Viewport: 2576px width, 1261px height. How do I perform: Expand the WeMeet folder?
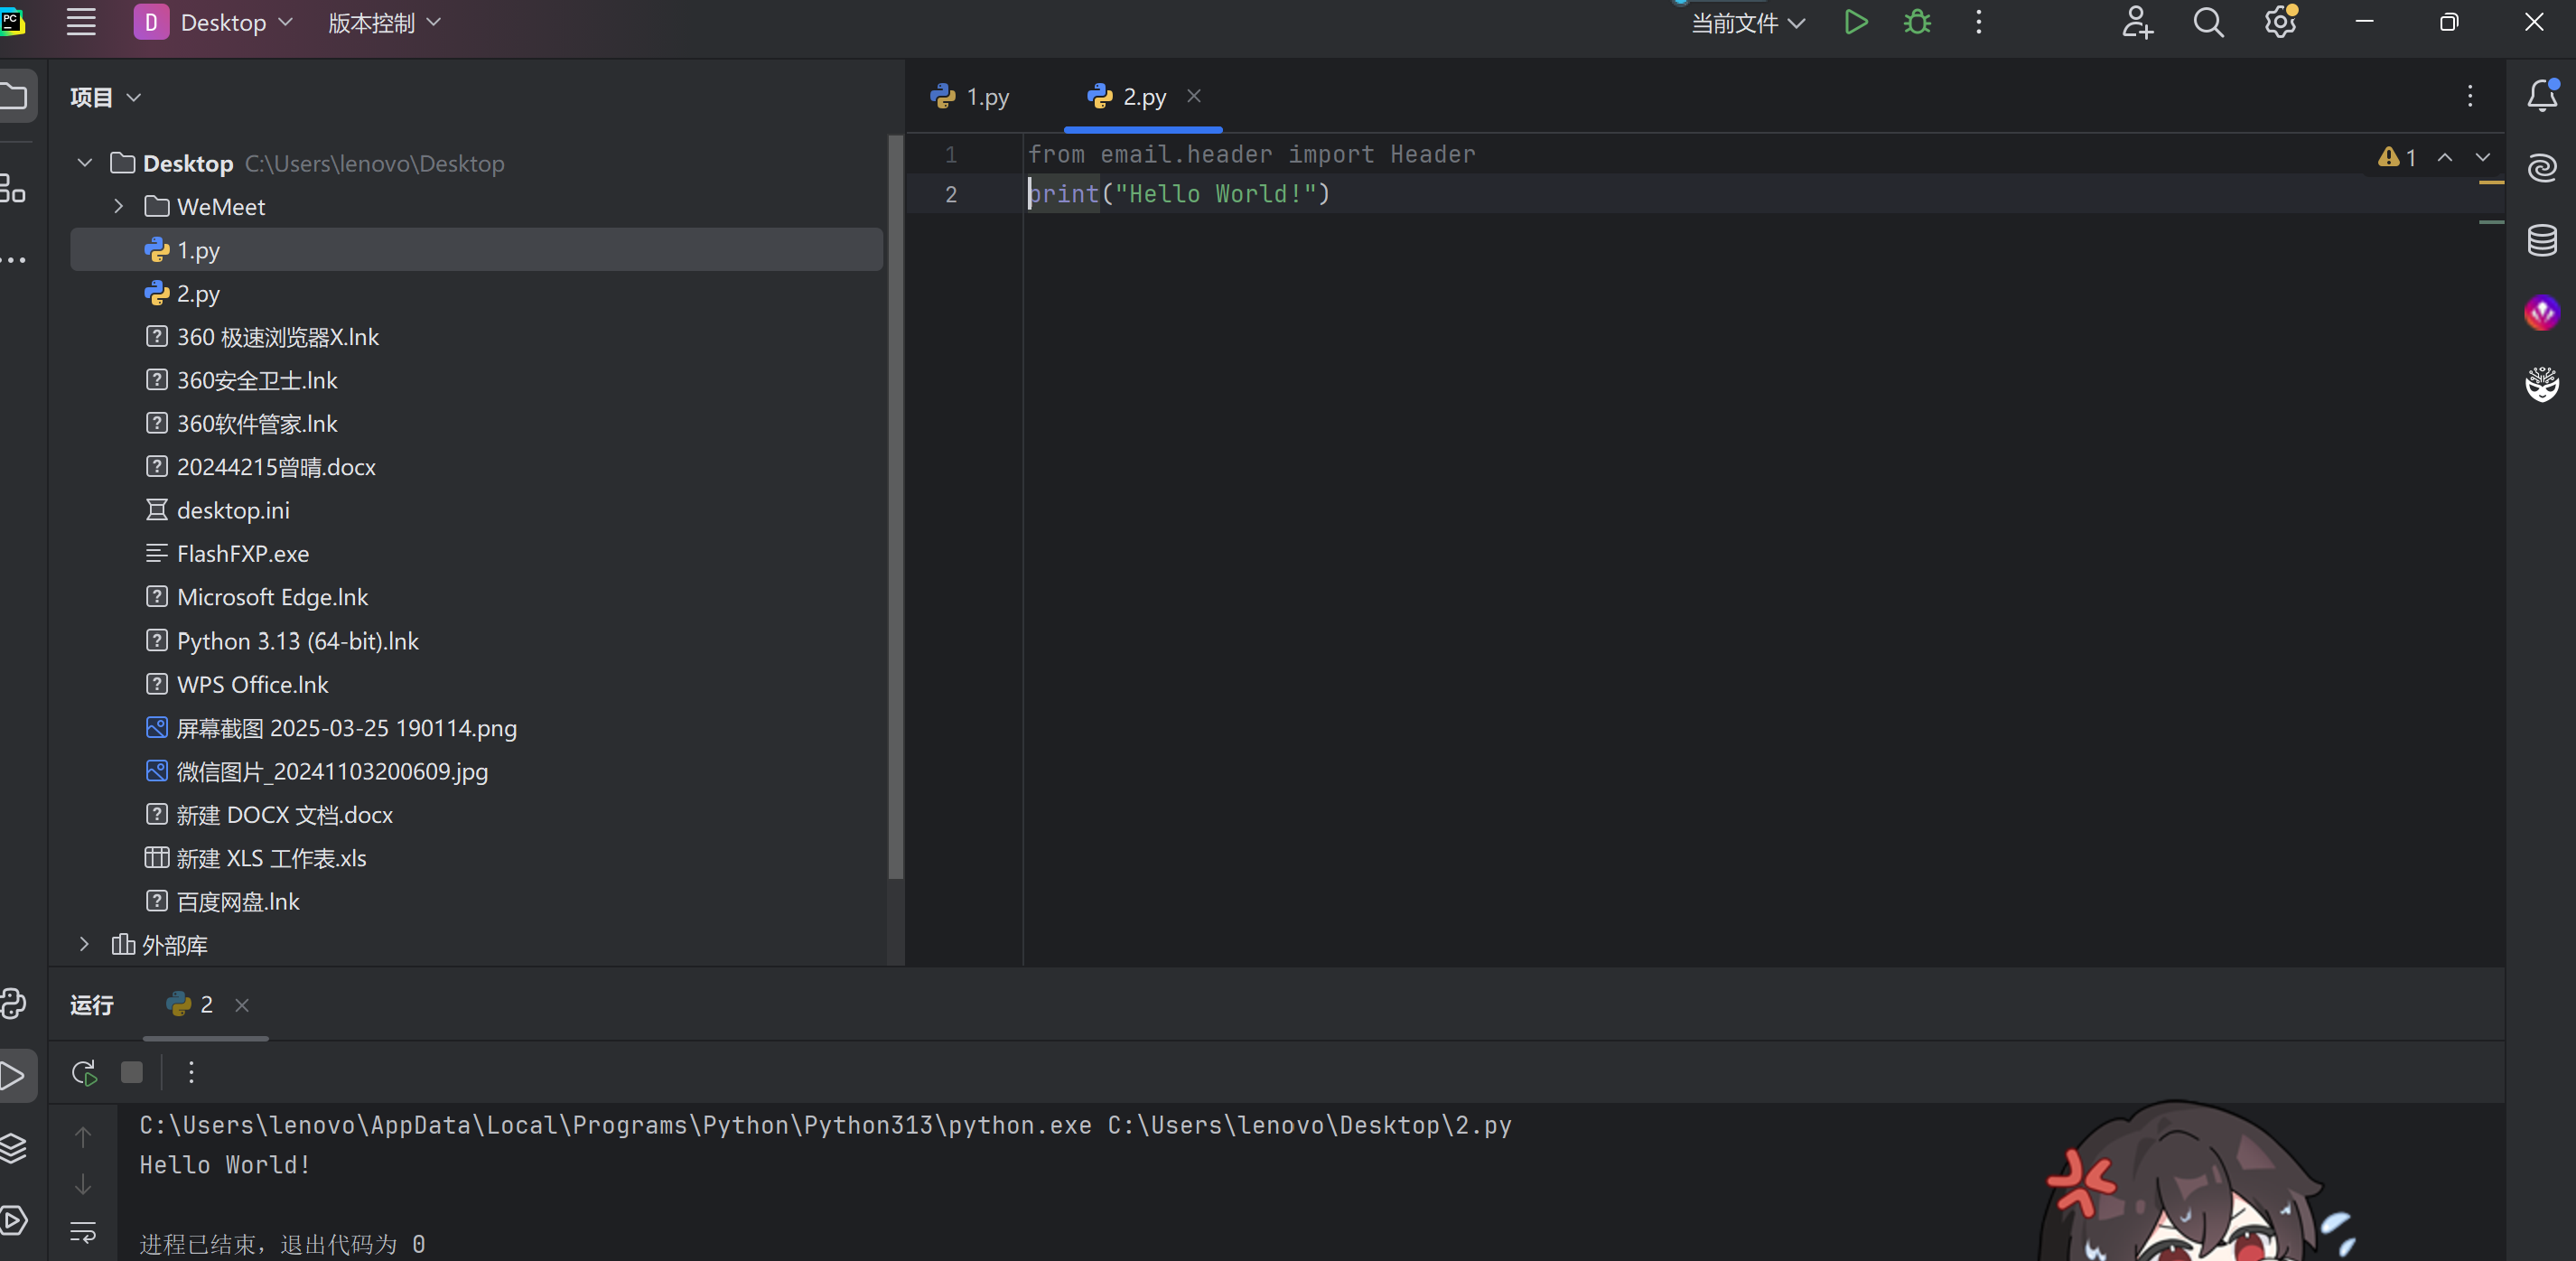tap(119, 206)
